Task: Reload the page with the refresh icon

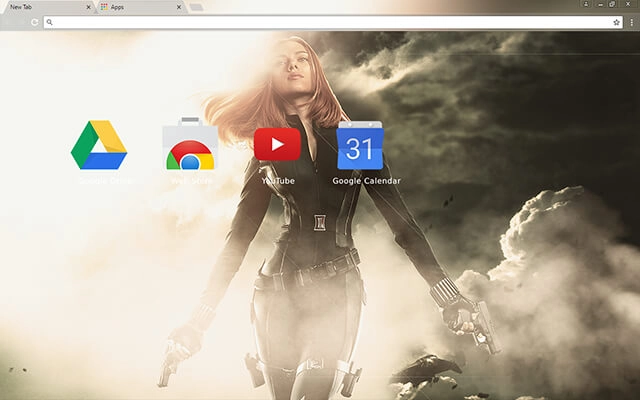Action: pos(35,22)
